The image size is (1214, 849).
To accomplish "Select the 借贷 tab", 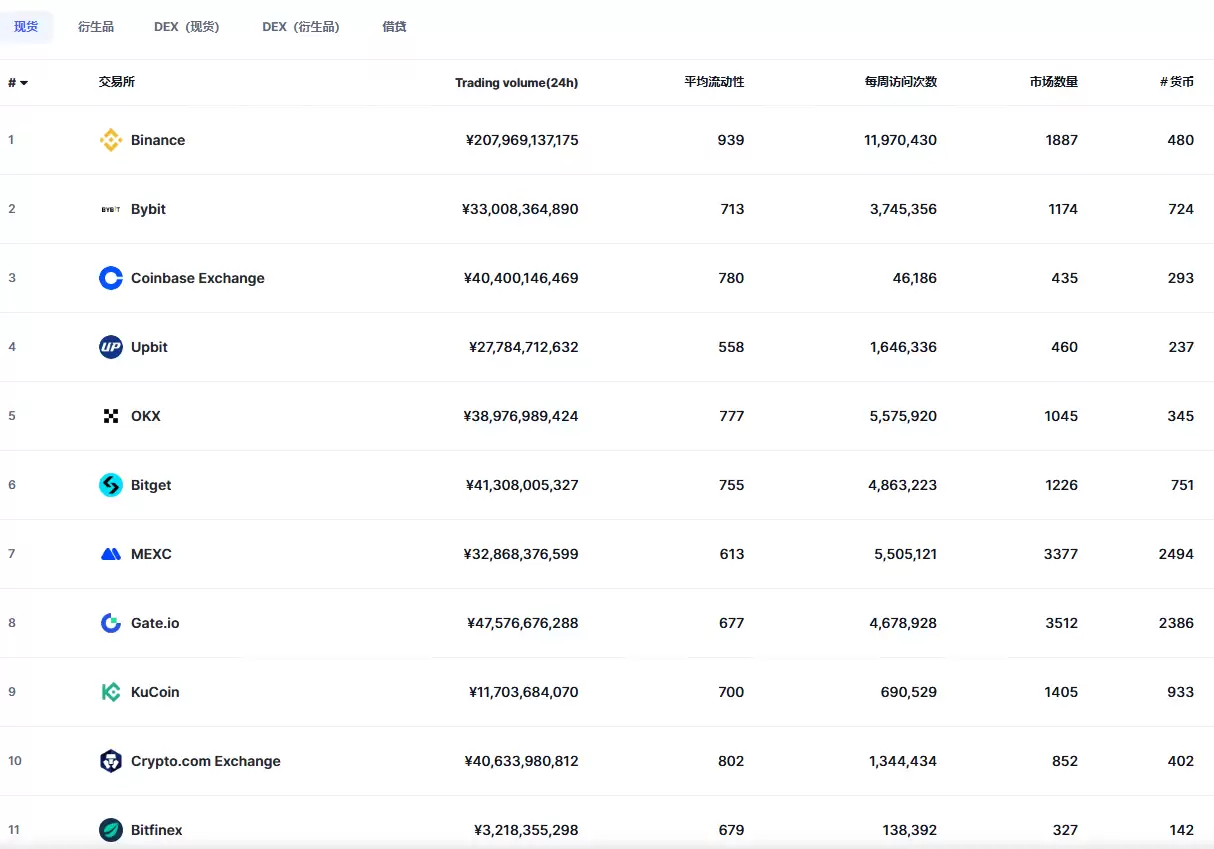I will pyautogui.click(x=394, y=27).
